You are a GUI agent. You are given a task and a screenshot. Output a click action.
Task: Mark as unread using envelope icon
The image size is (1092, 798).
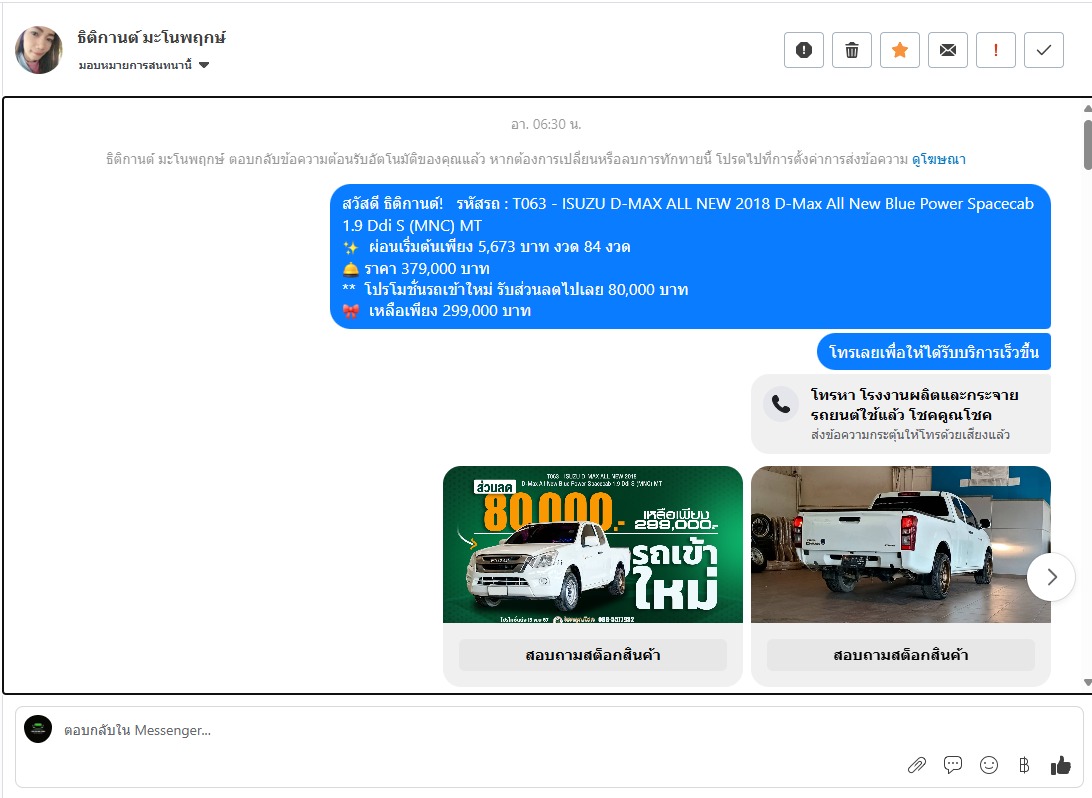click(948, 50)
